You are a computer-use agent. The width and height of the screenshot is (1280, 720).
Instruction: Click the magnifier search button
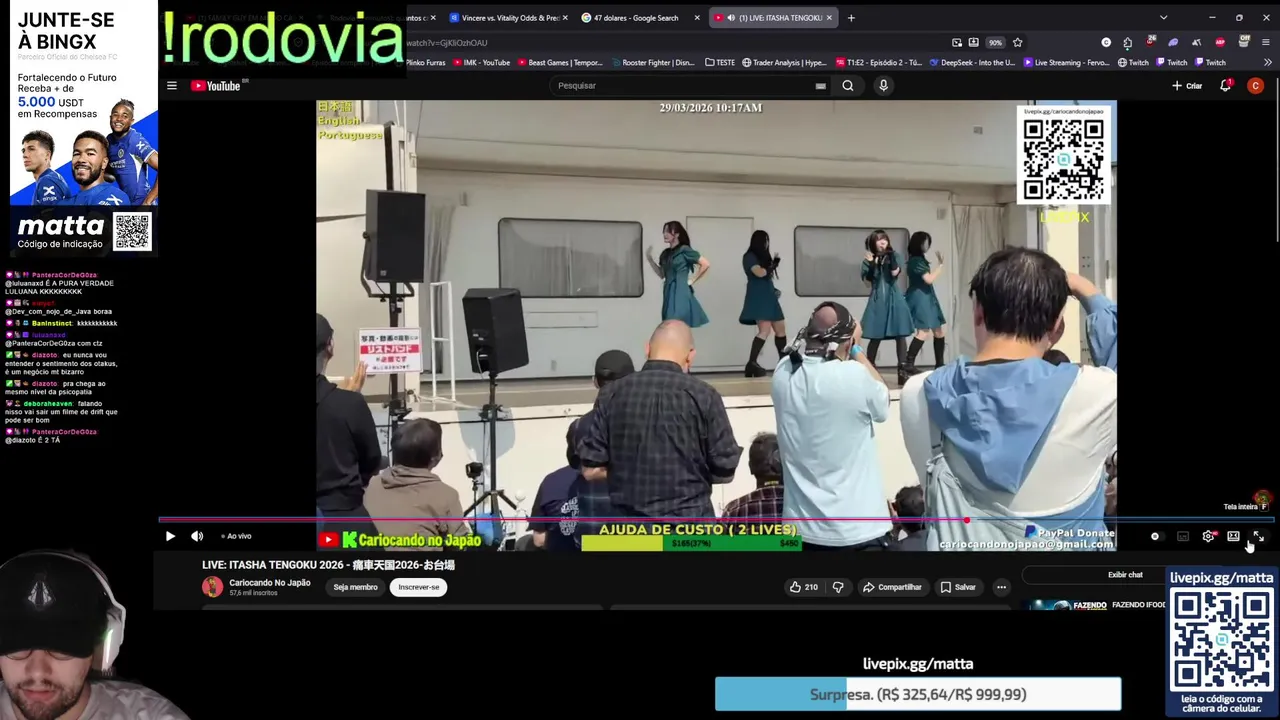[x=848, y=86]
